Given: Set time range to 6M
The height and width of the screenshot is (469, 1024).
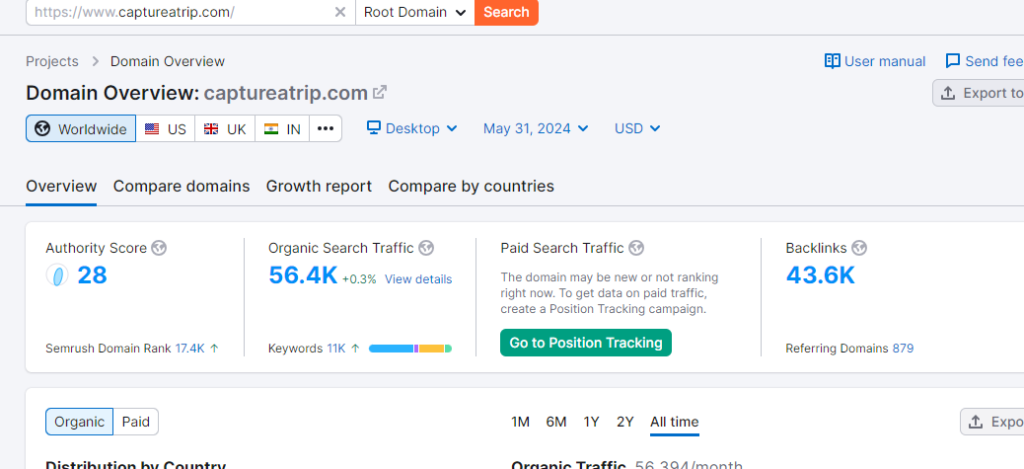Looking at the screenshot, I should click(x=556, y=422).
